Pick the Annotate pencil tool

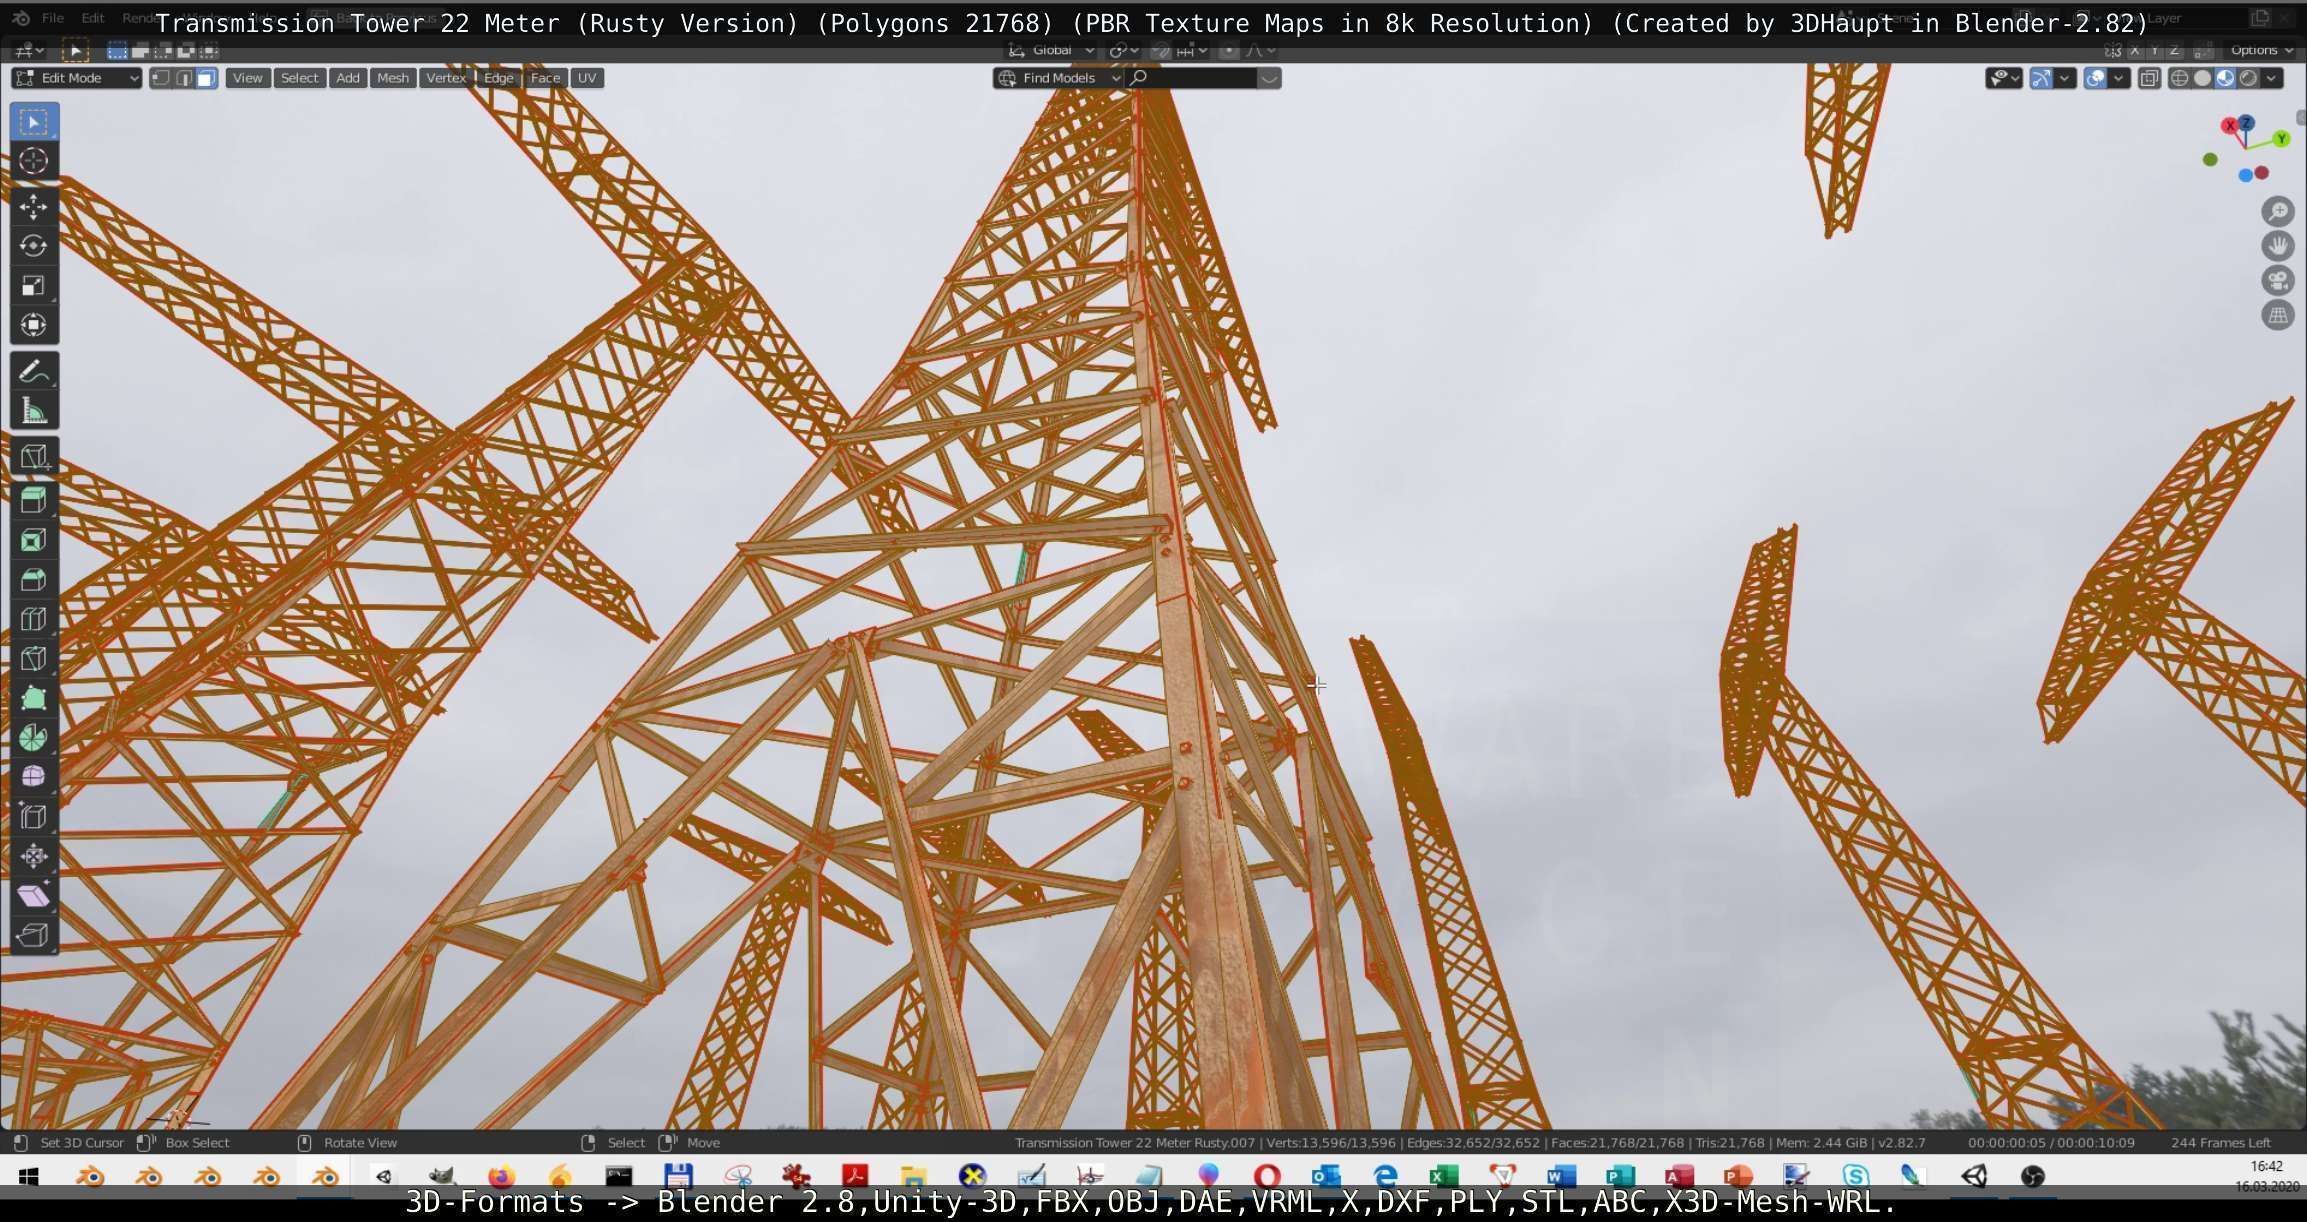point(34,372)
